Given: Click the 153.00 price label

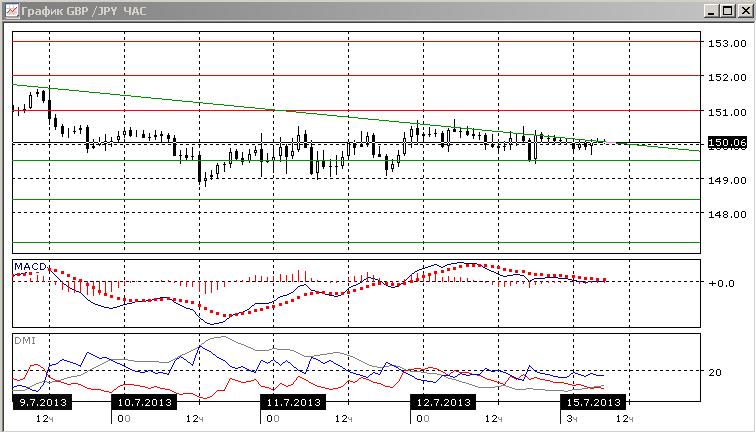Looking at the screenshot, I should click(727, 43).
